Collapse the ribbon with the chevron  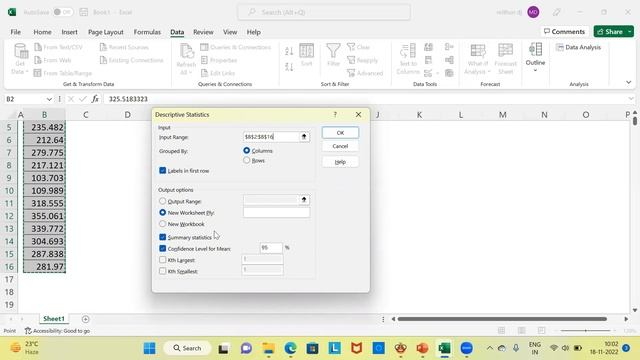click(x=629, y=82)
